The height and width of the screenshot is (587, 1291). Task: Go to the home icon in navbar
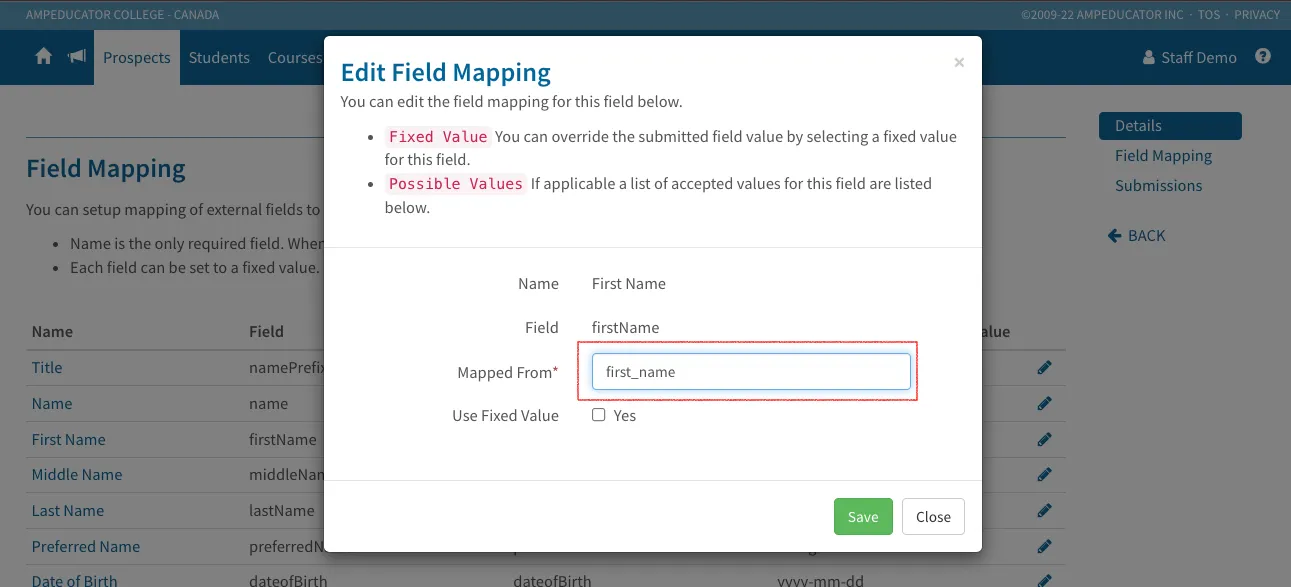44,57
